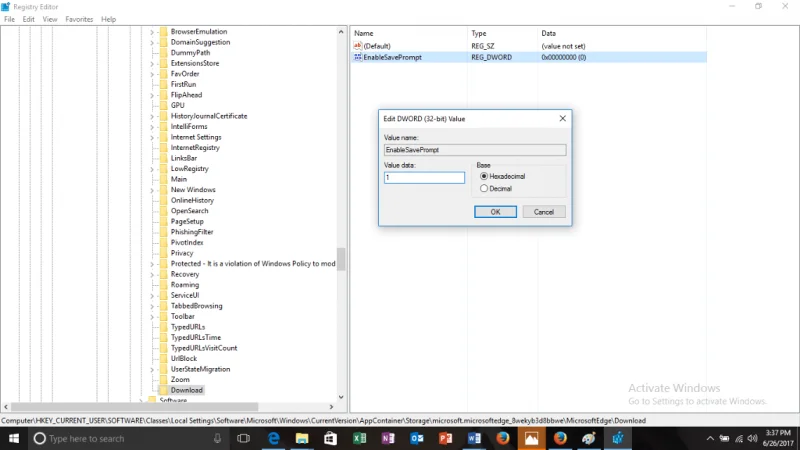This screenshot has width=800, height=450.
Task: Cancel the Edit DWORD dialog
Action: (543, 212)
